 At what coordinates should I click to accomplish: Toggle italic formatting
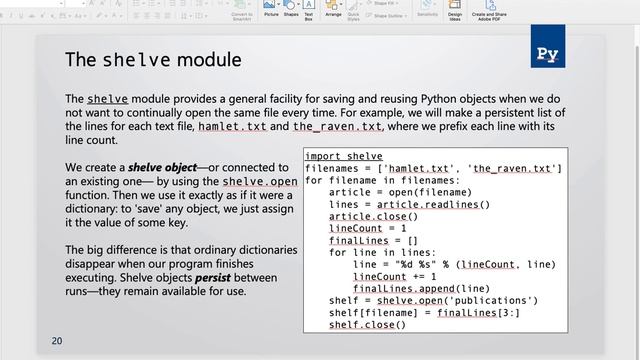coord(11,16)
